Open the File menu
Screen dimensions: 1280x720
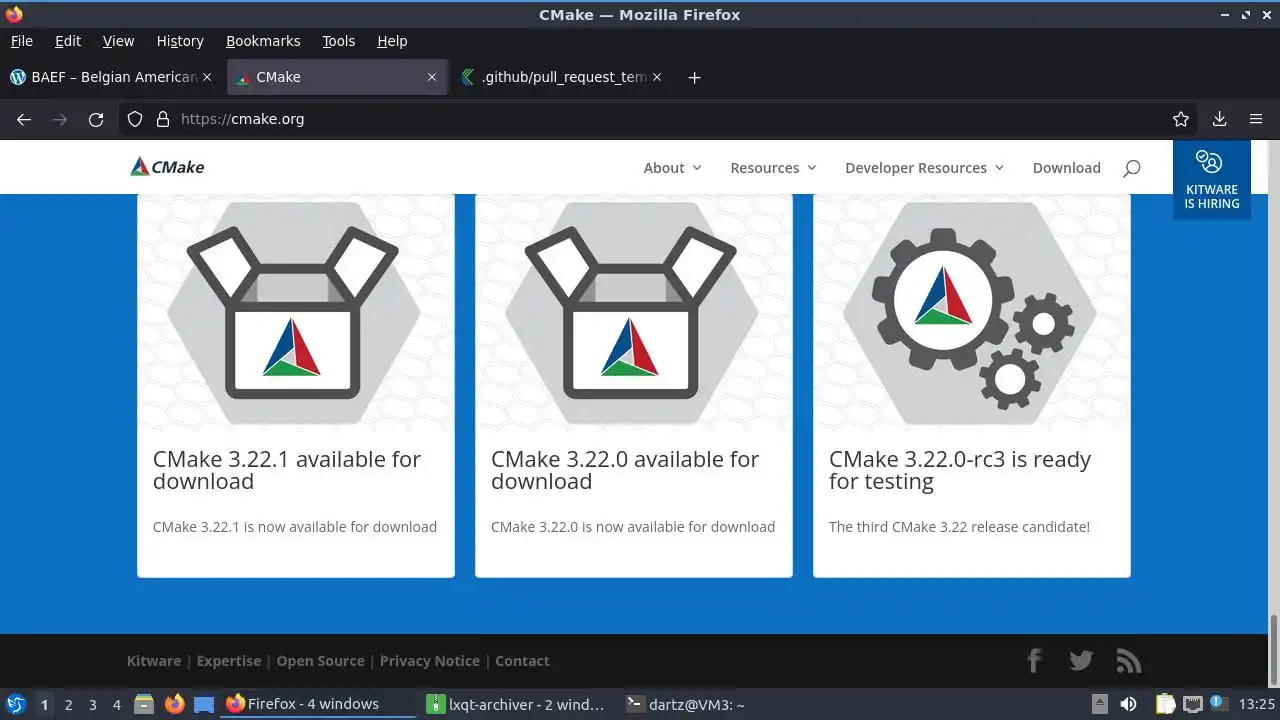(x=21, y=41)
